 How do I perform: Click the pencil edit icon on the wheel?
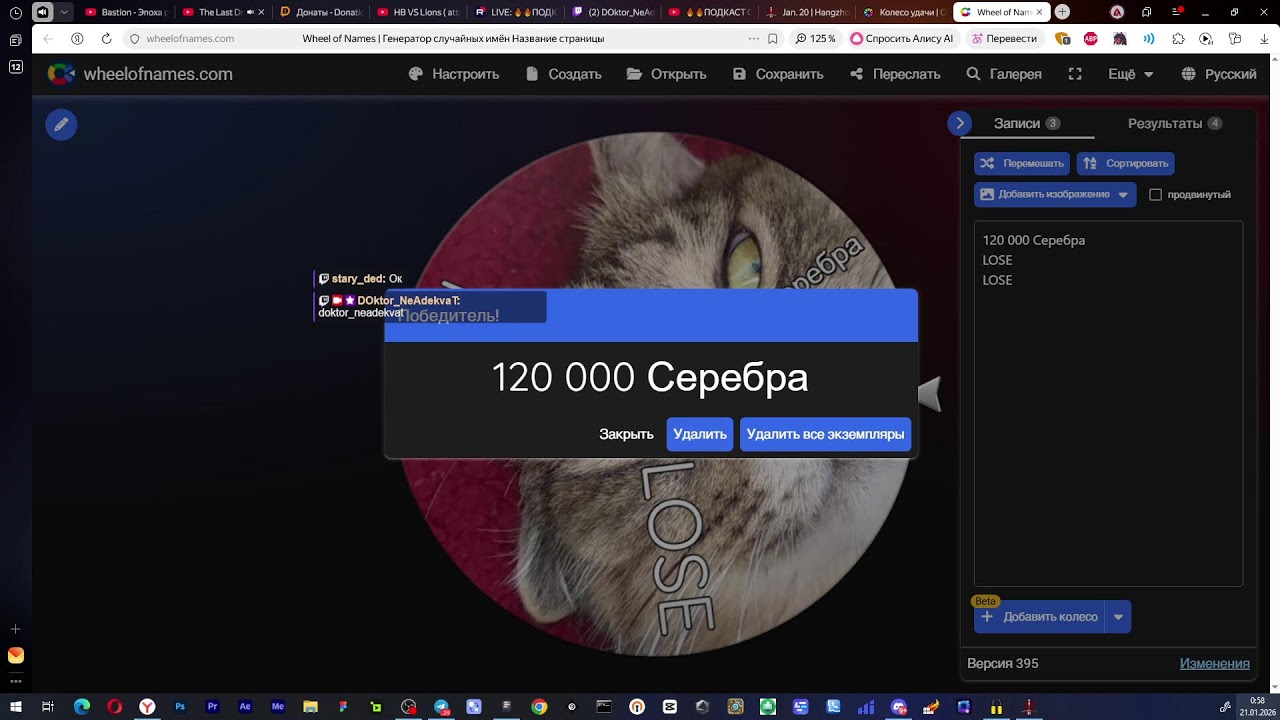tap(61, 124)
